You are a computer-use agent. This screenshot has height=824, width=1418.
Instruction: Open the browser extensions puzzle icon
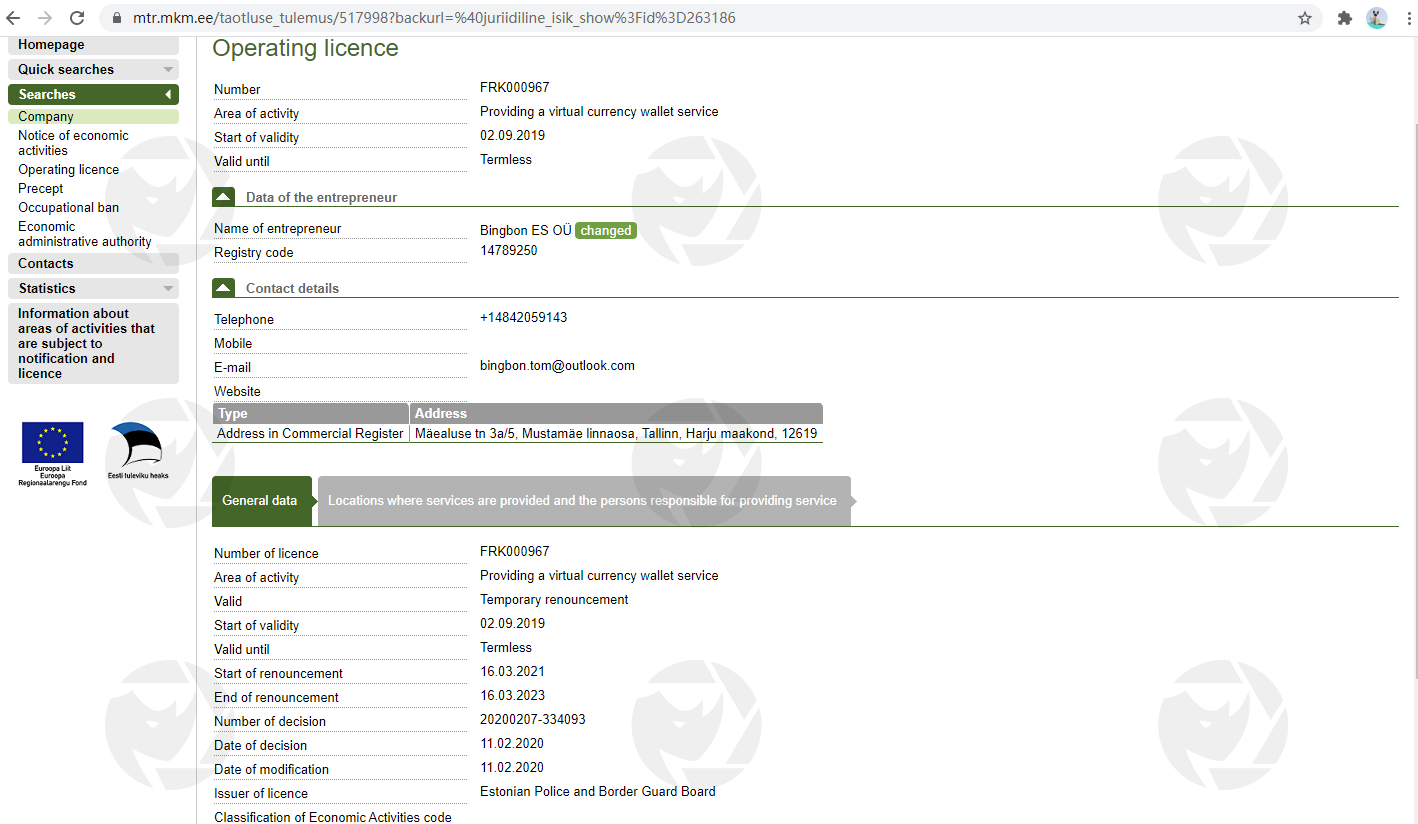pos(1345,18)
